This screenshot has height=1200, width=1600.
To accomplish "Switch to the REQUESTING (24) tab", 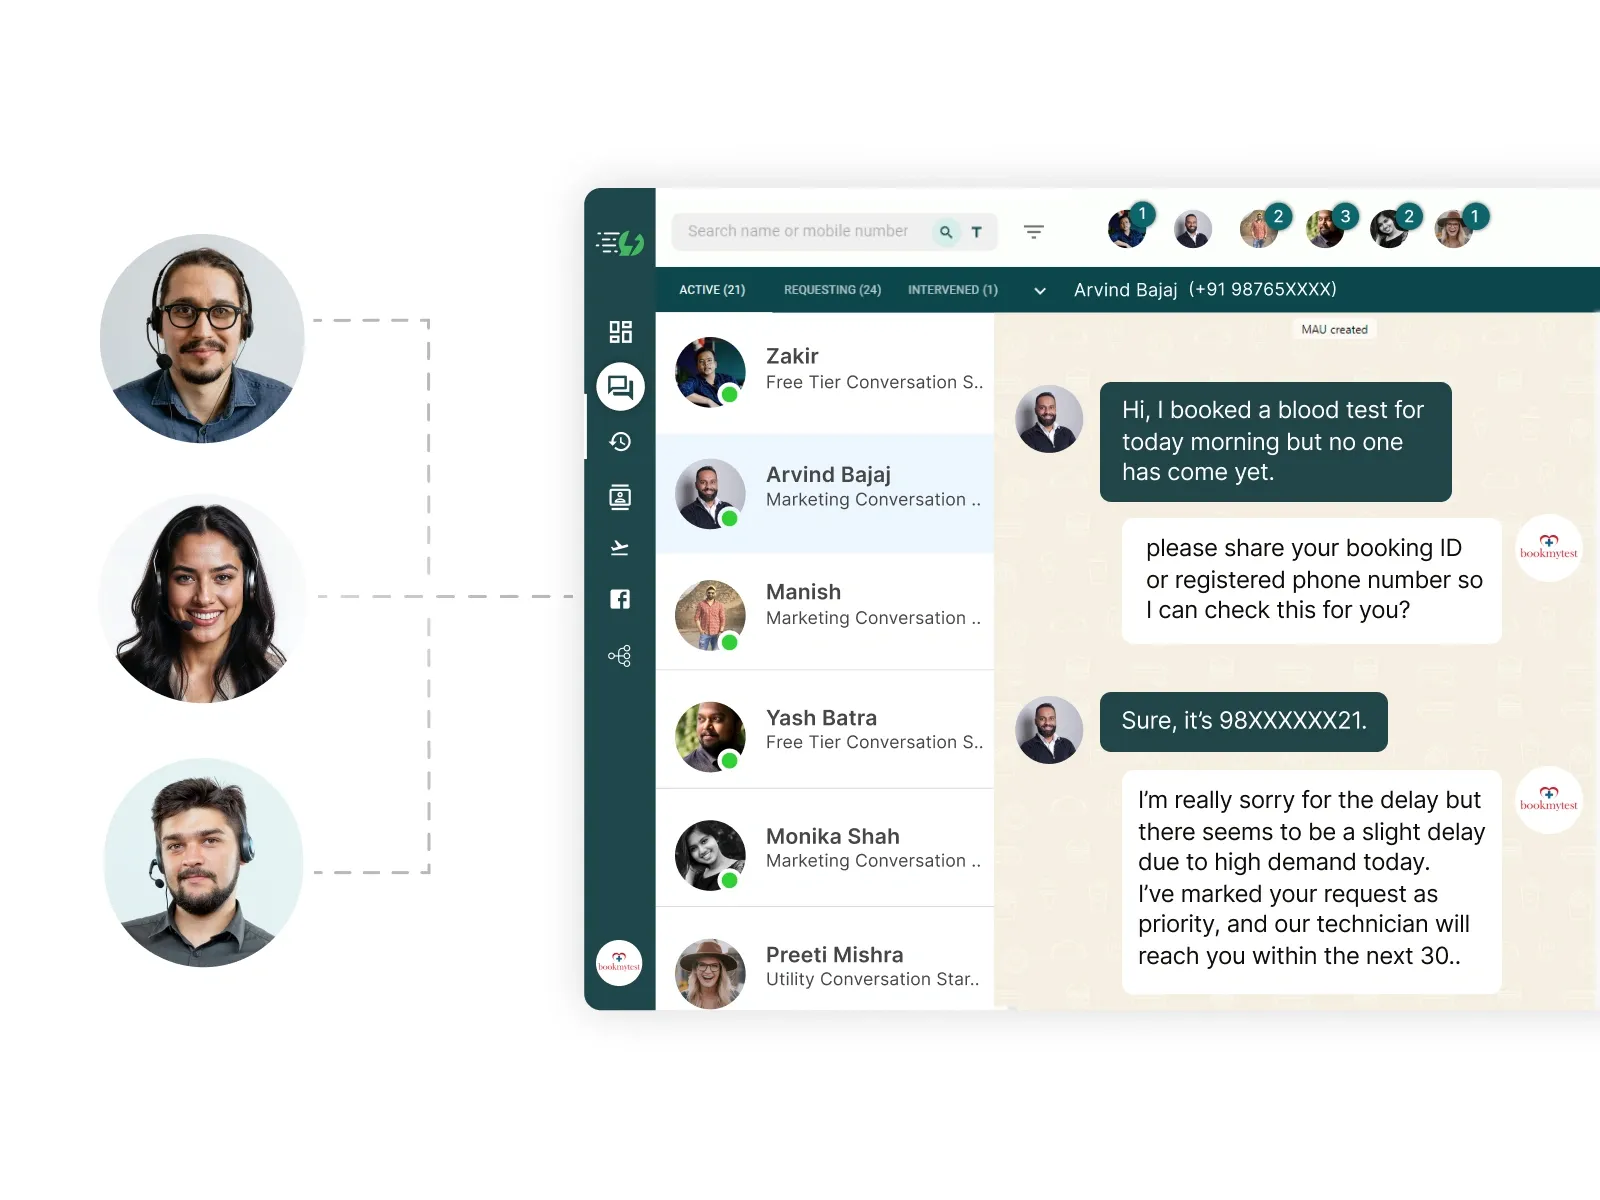I will [x=831, y=290].
